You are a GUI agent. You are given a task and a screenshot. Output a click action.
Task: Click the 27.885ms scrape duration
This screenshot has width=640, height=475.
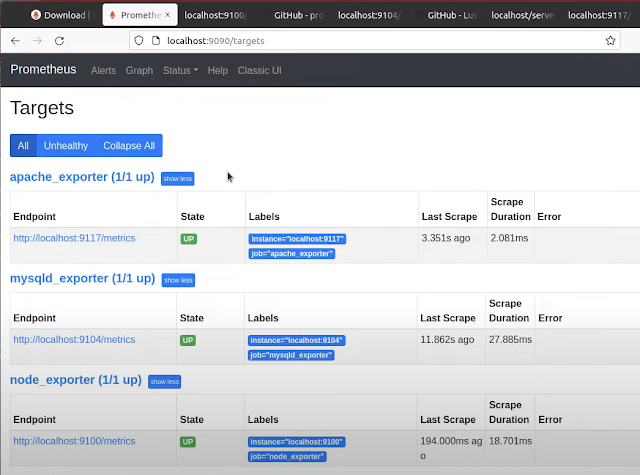511,340
